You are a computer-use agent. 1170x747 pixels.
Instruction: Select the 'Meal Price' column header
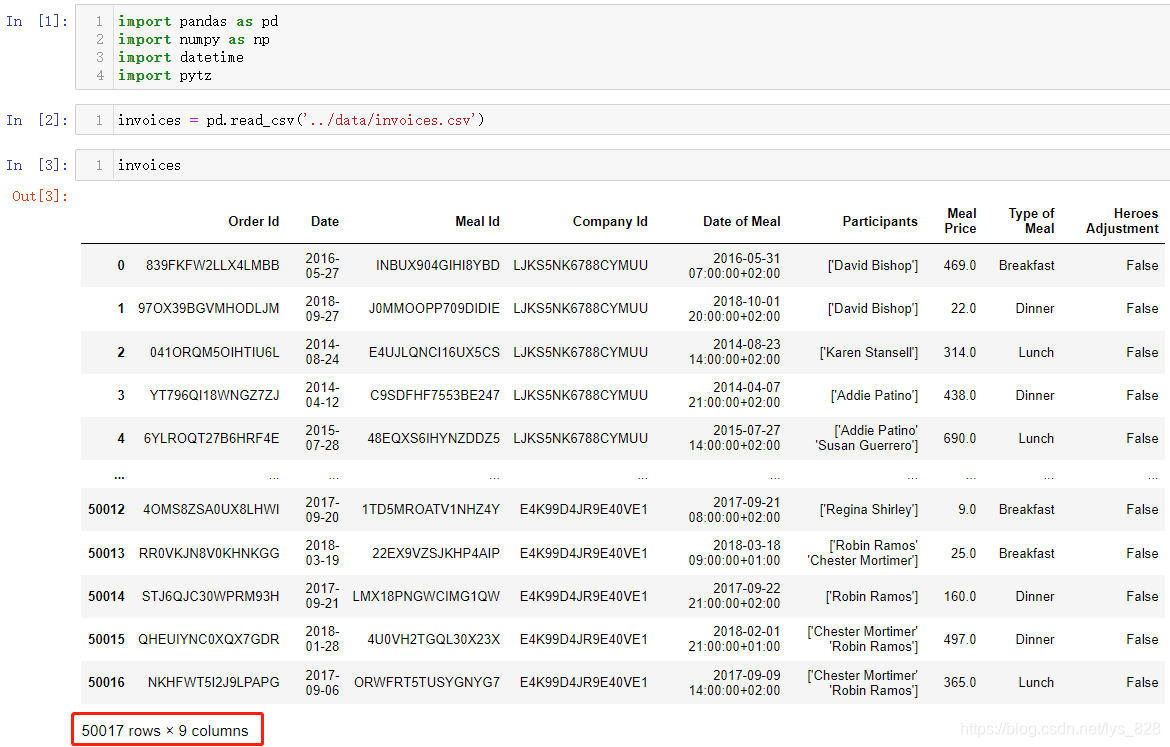click(x=960, y=221)
